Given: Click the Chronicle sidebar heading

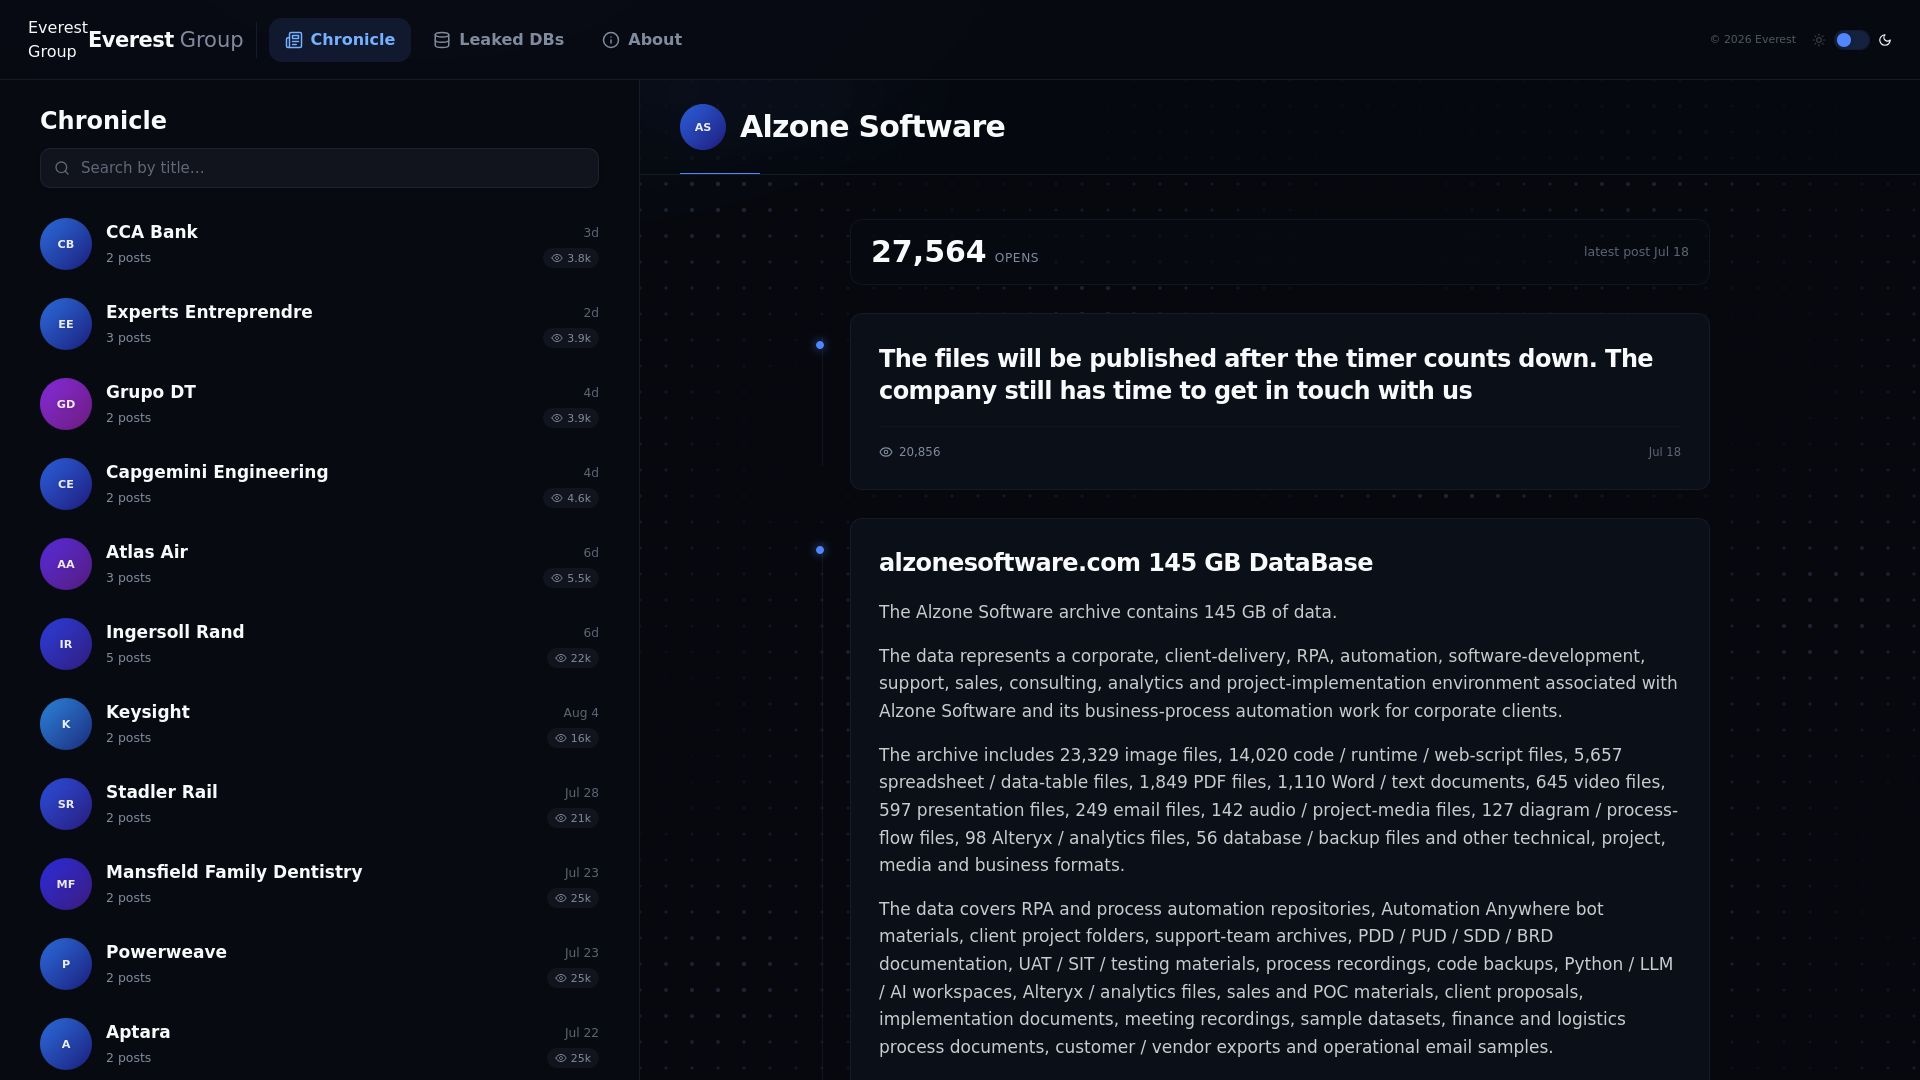Looking at the screenshot, I should pyautogui.click(x=103, y=121).
